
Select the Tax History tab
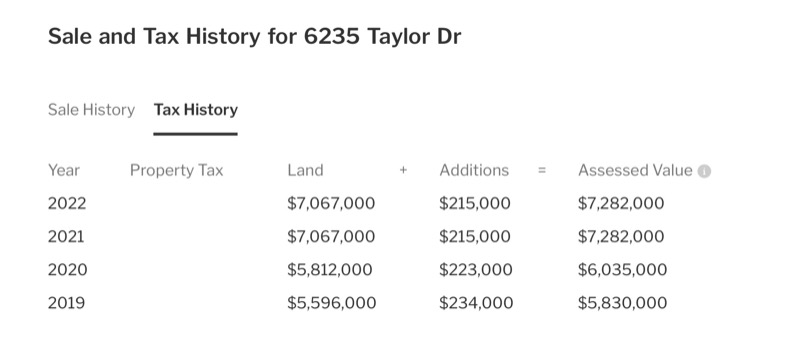click(x=196, y=110)
